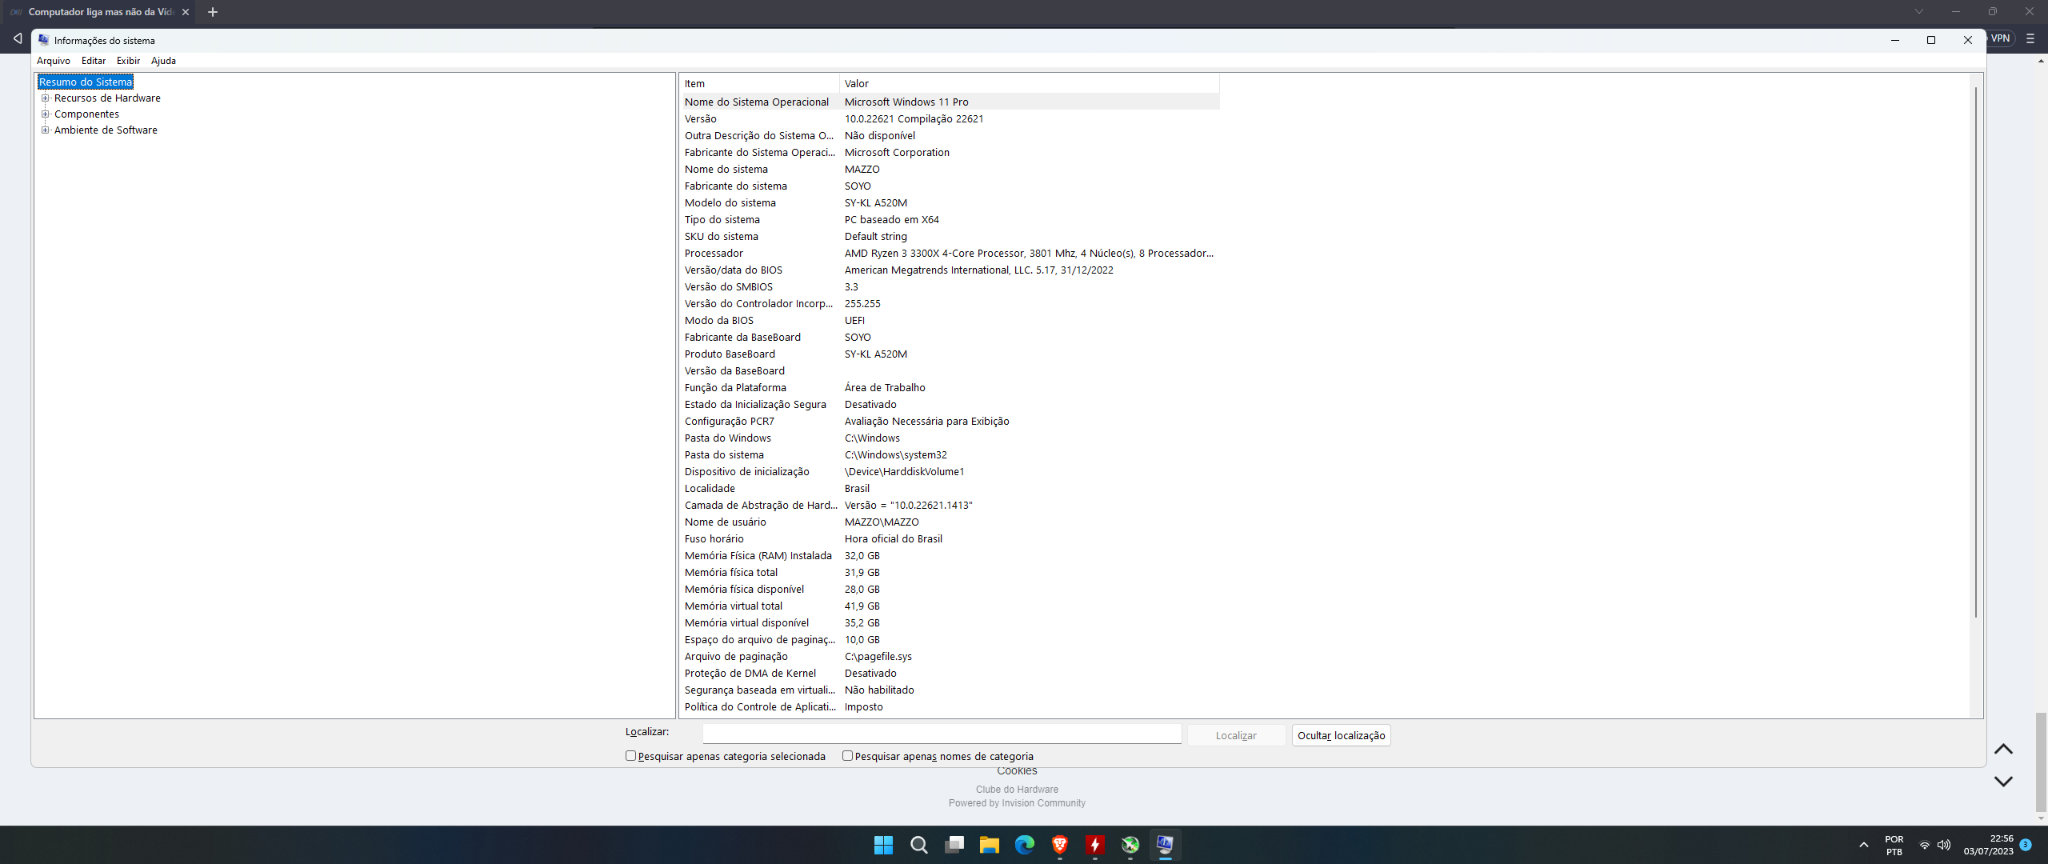The height and width of the screenshot is (864, 2048).
Task: Click the scroll-down chevron on the page
Action: (x=2003, y=781)
